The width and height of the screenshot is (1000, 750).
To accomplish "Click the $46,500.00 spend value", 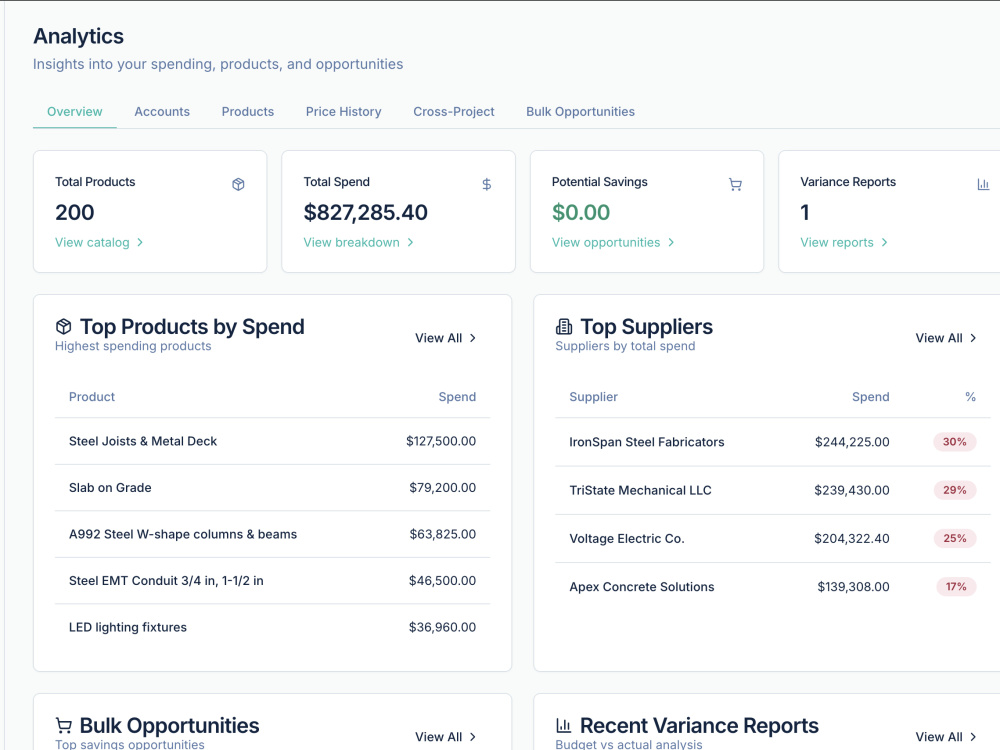I will click(443, 581).
